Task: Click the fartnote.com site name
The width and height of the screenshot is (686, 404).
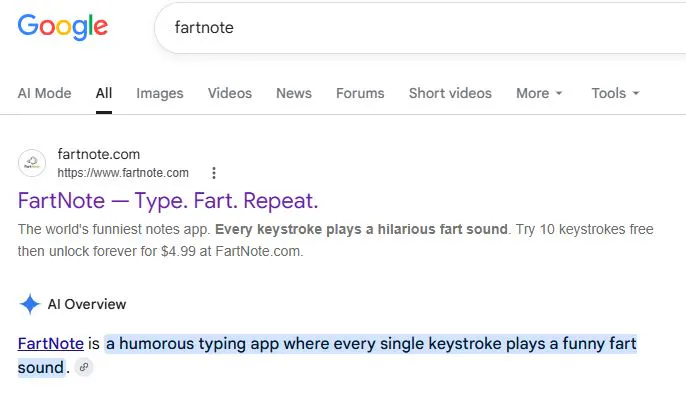Action: click(99, 154)
